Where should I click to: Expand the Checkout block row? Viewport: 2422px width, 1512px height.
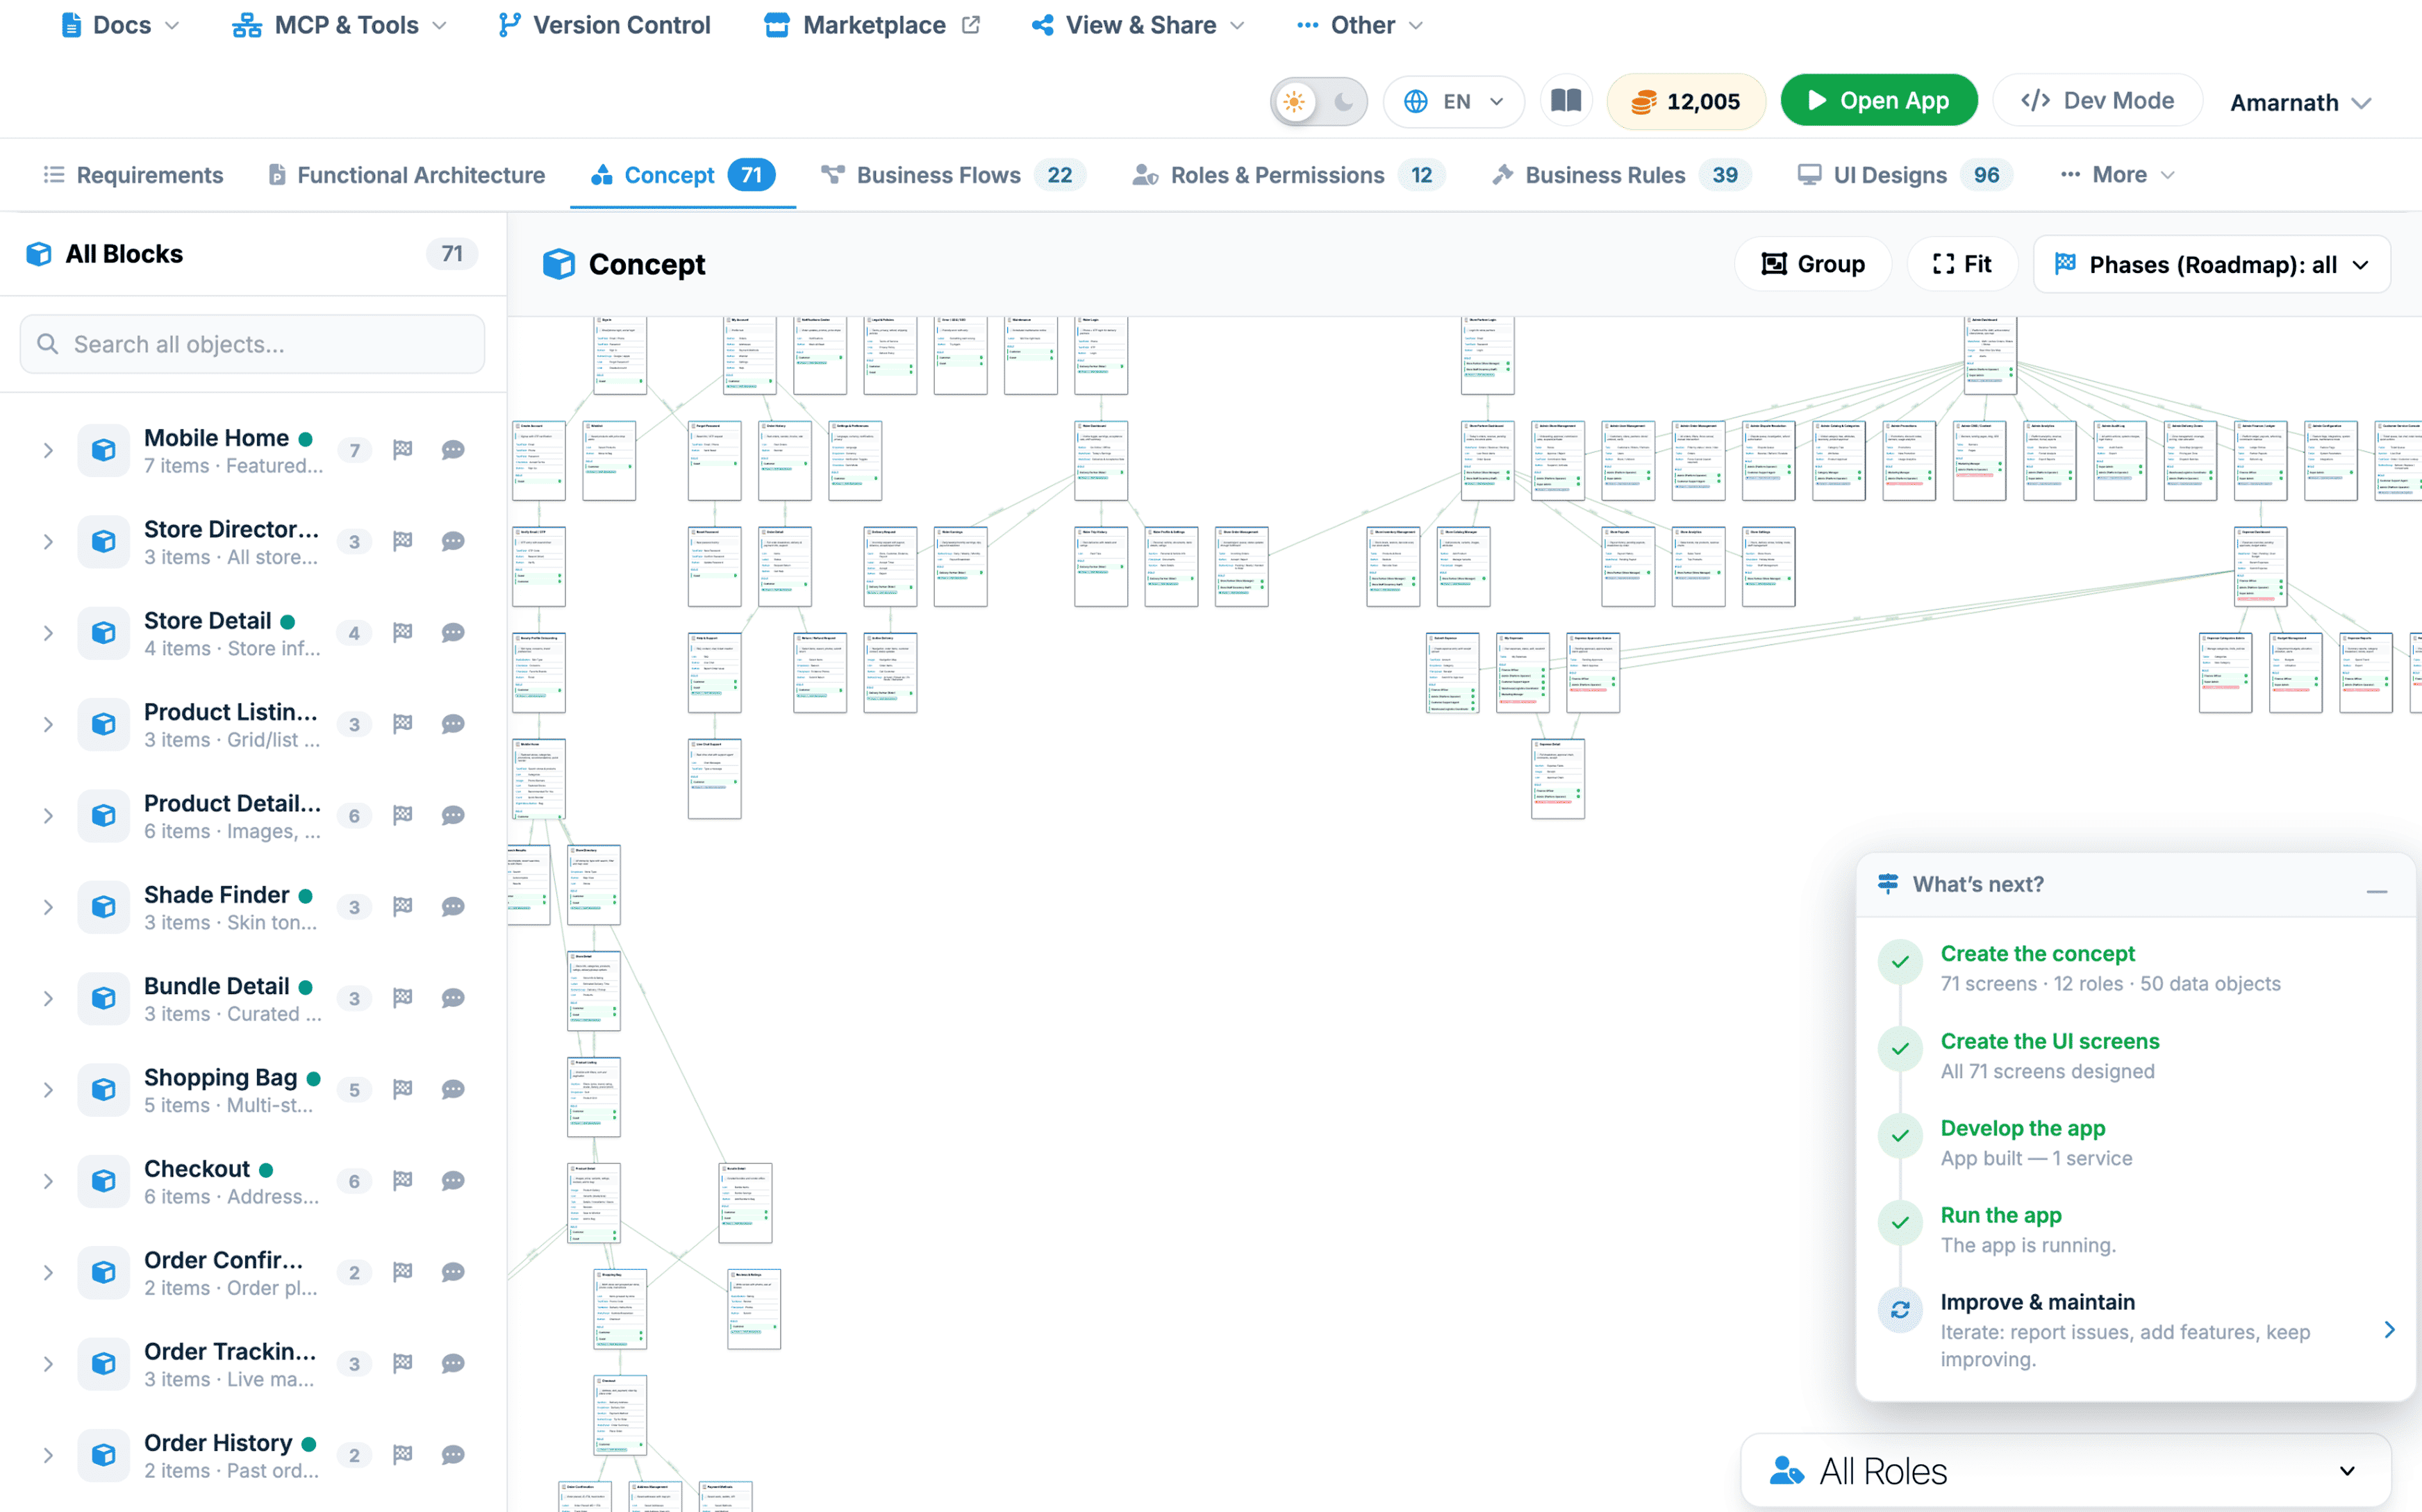[48, 1181]
